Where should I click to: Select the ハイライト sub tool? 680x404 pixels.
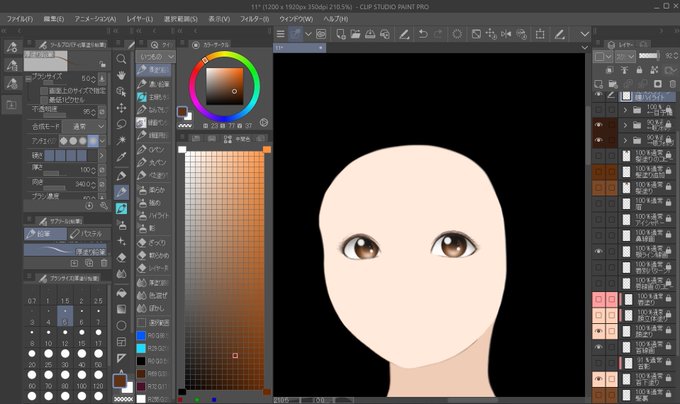click(x=154, y=215)
